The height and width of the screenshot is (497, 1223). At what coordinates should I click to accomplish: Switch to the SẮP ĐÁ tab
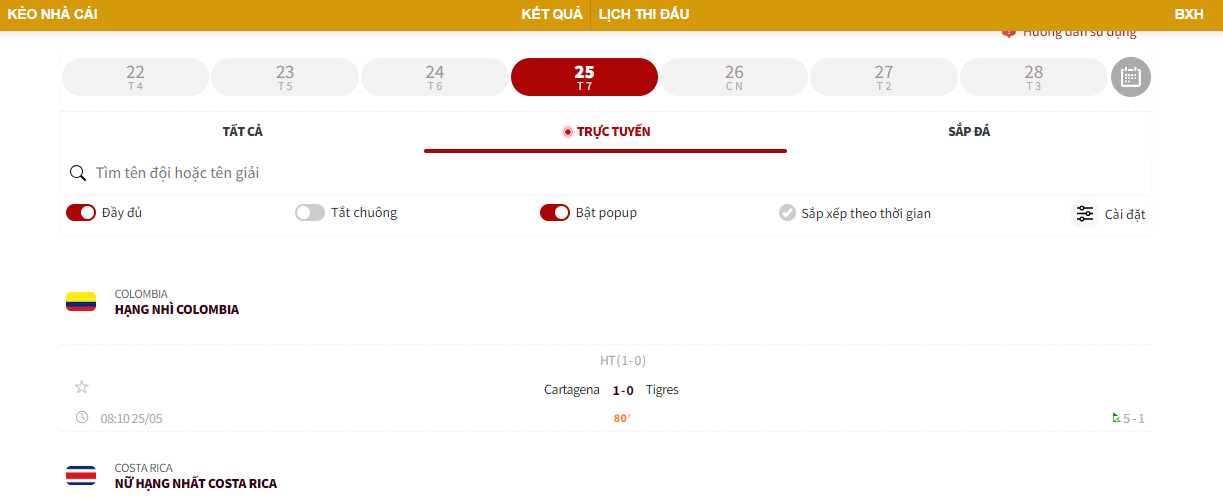pos(968,132)
